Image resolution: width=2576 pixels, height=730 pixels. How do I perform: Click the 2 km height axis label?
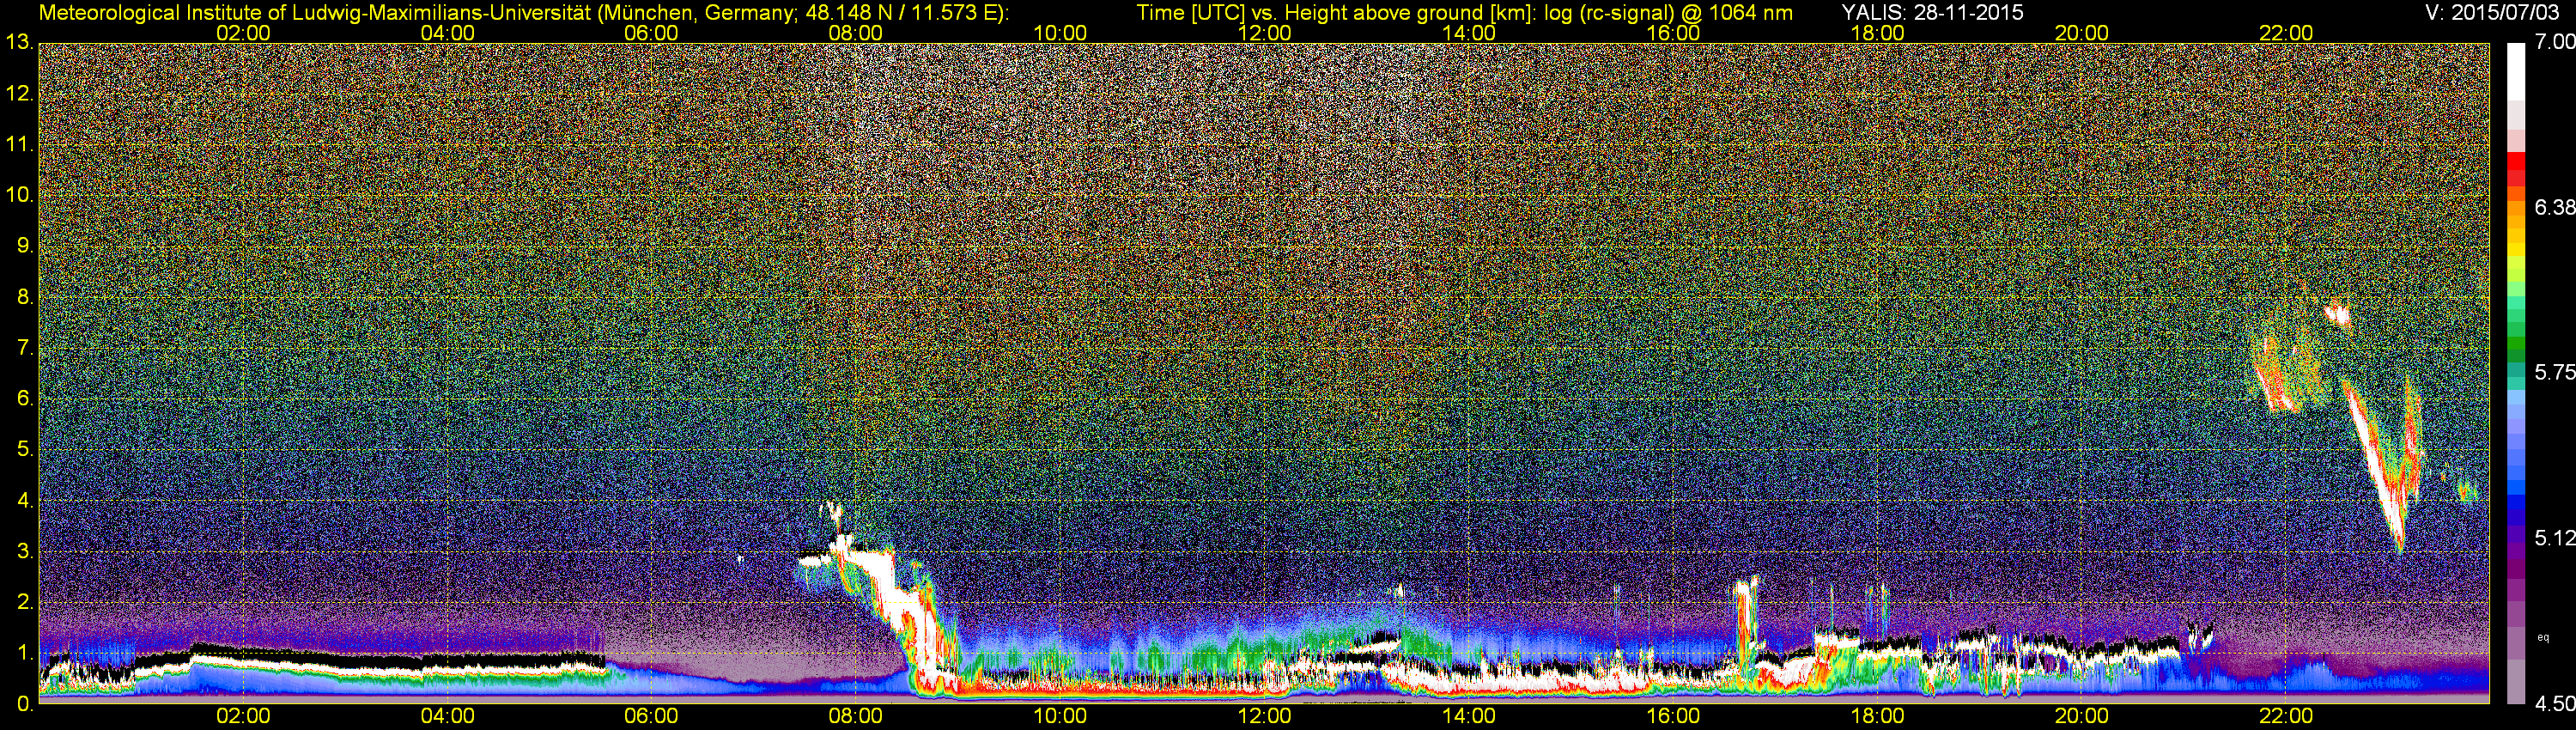click(25, 602)
